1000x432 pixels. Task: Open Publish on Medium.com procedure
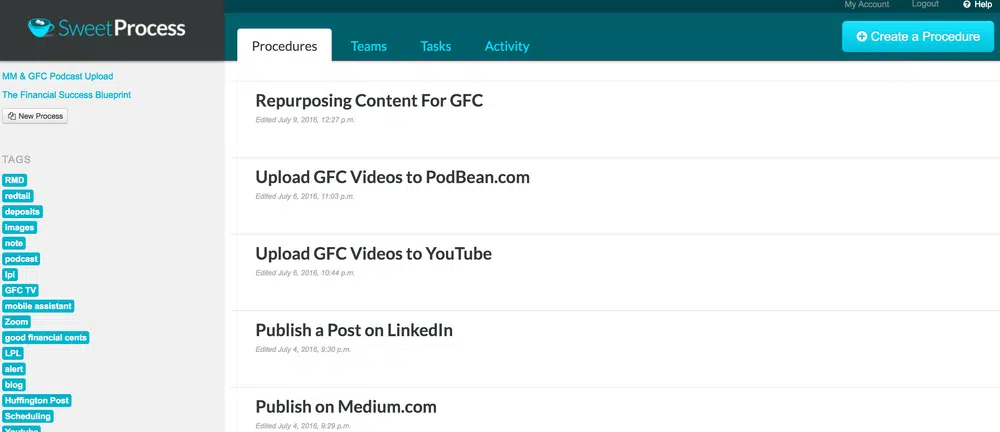click(x=345, y=407)
